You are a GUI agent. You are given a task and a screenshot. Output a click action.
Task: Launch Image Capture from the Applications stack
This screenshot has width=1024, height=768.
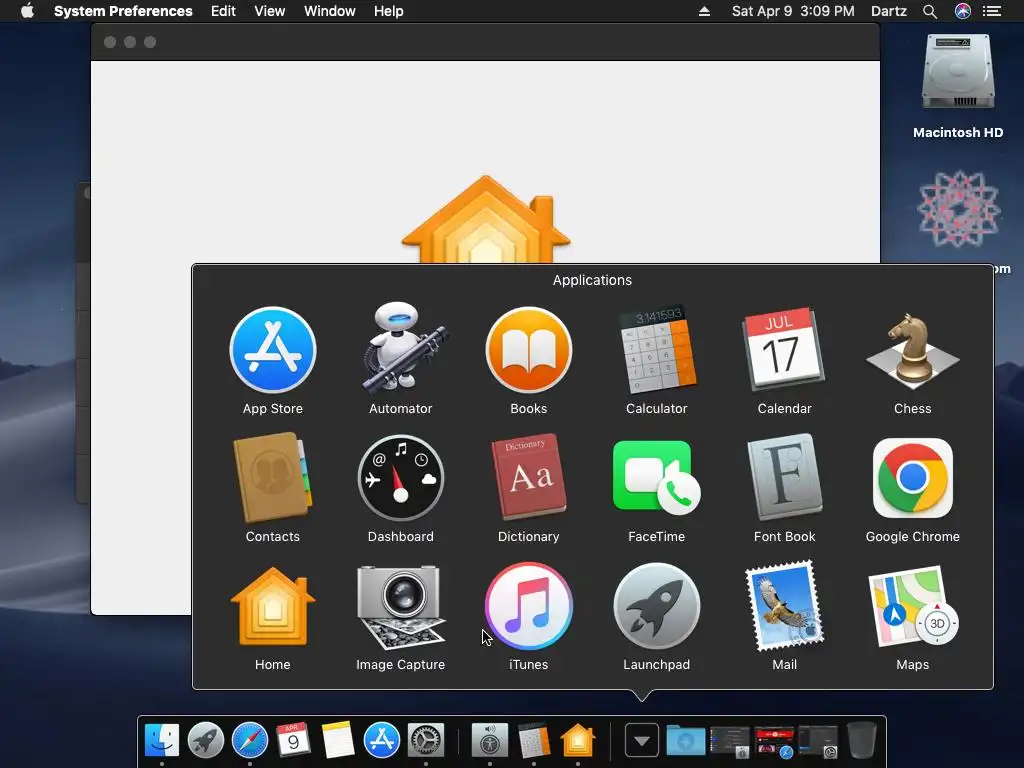[400, 607]
